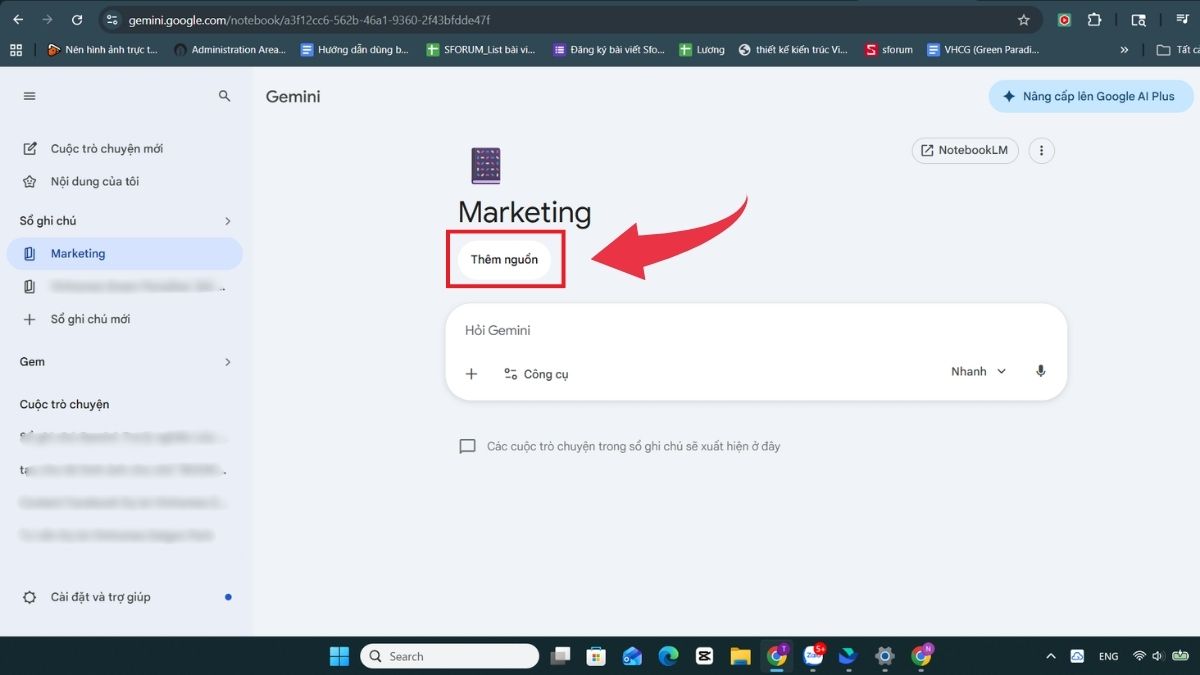Open Nén hình ảnh trực tuyến bookmark
The width and height of the screenshot is (1200, 675).
click(x=103, y=49)
